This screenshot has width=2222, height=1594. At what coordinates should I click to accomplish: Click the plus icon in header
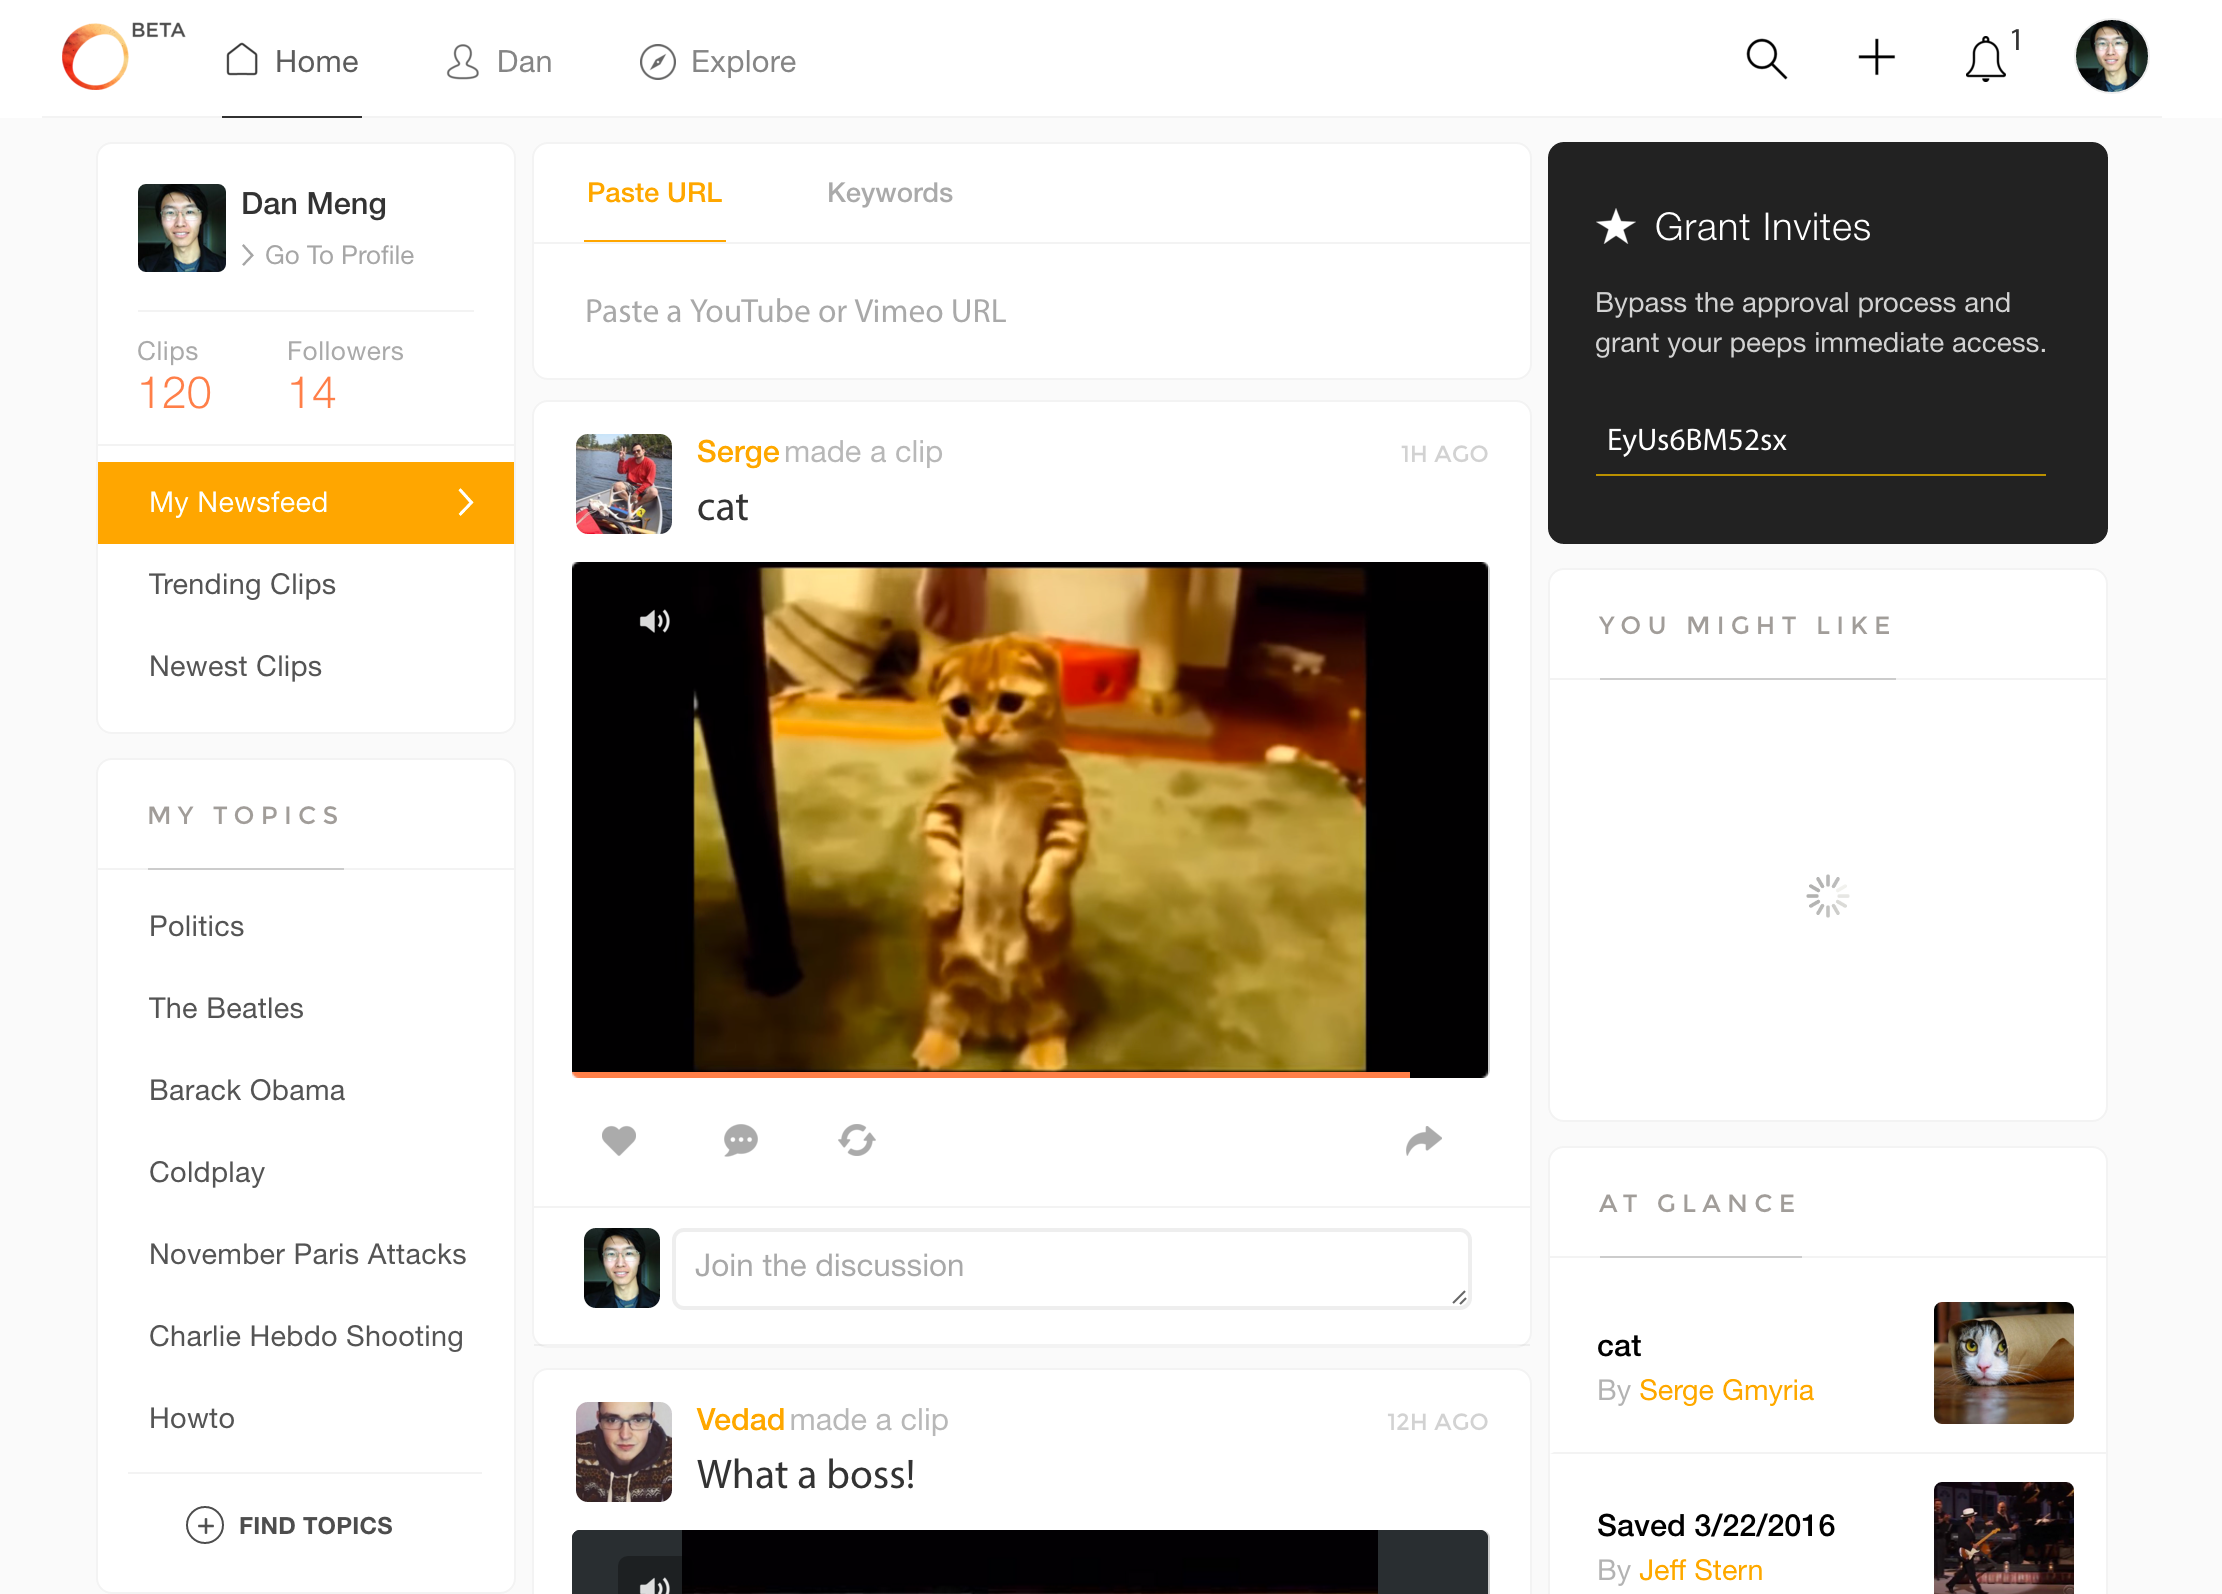pos(1876,58)
